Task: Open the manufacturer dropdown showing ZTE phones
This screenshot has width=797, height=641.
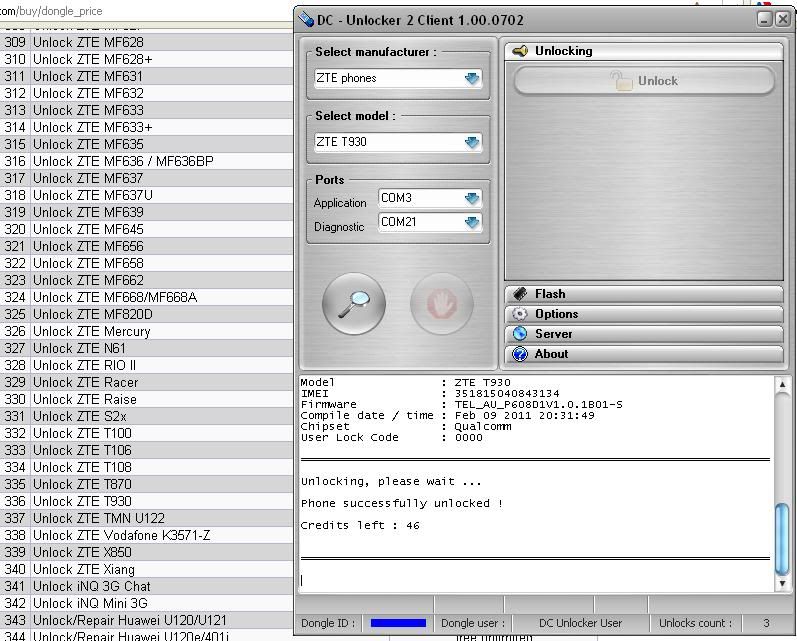Action: pos(398,78)
